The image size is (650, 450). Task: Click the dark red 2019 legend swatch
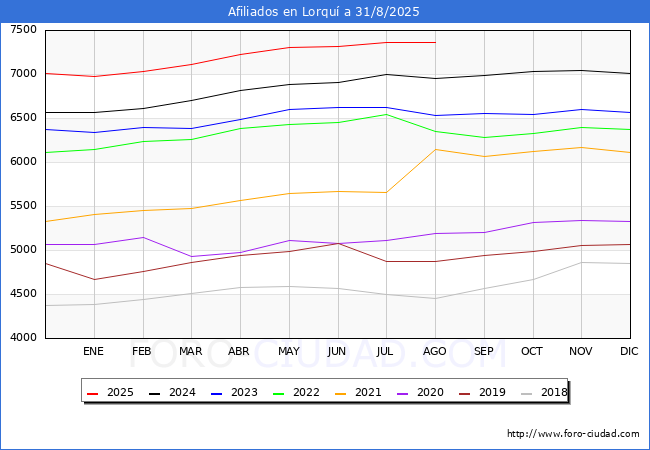pos(465,393)
